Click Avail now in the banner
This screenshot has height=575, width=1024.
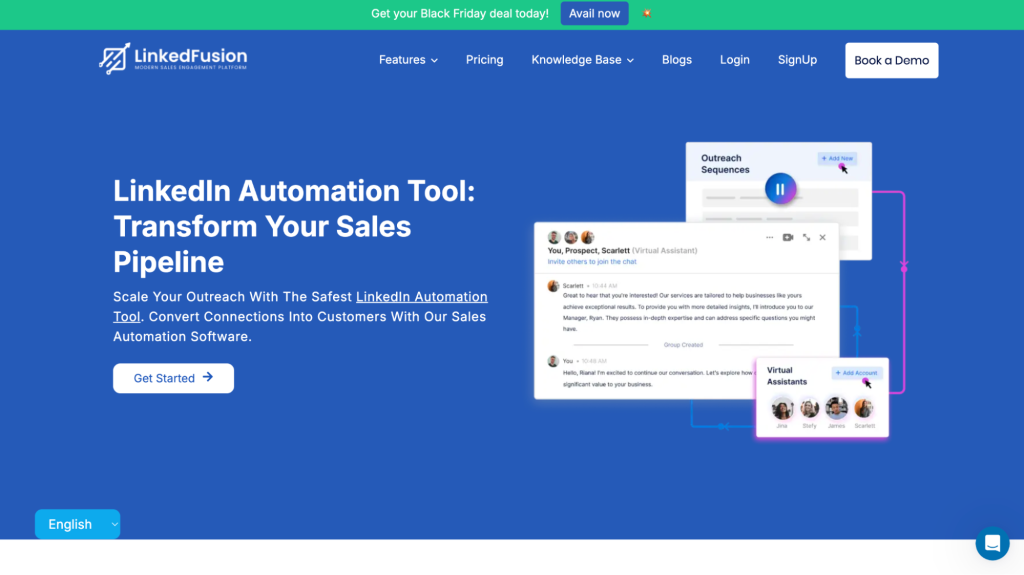pos(594,13)
